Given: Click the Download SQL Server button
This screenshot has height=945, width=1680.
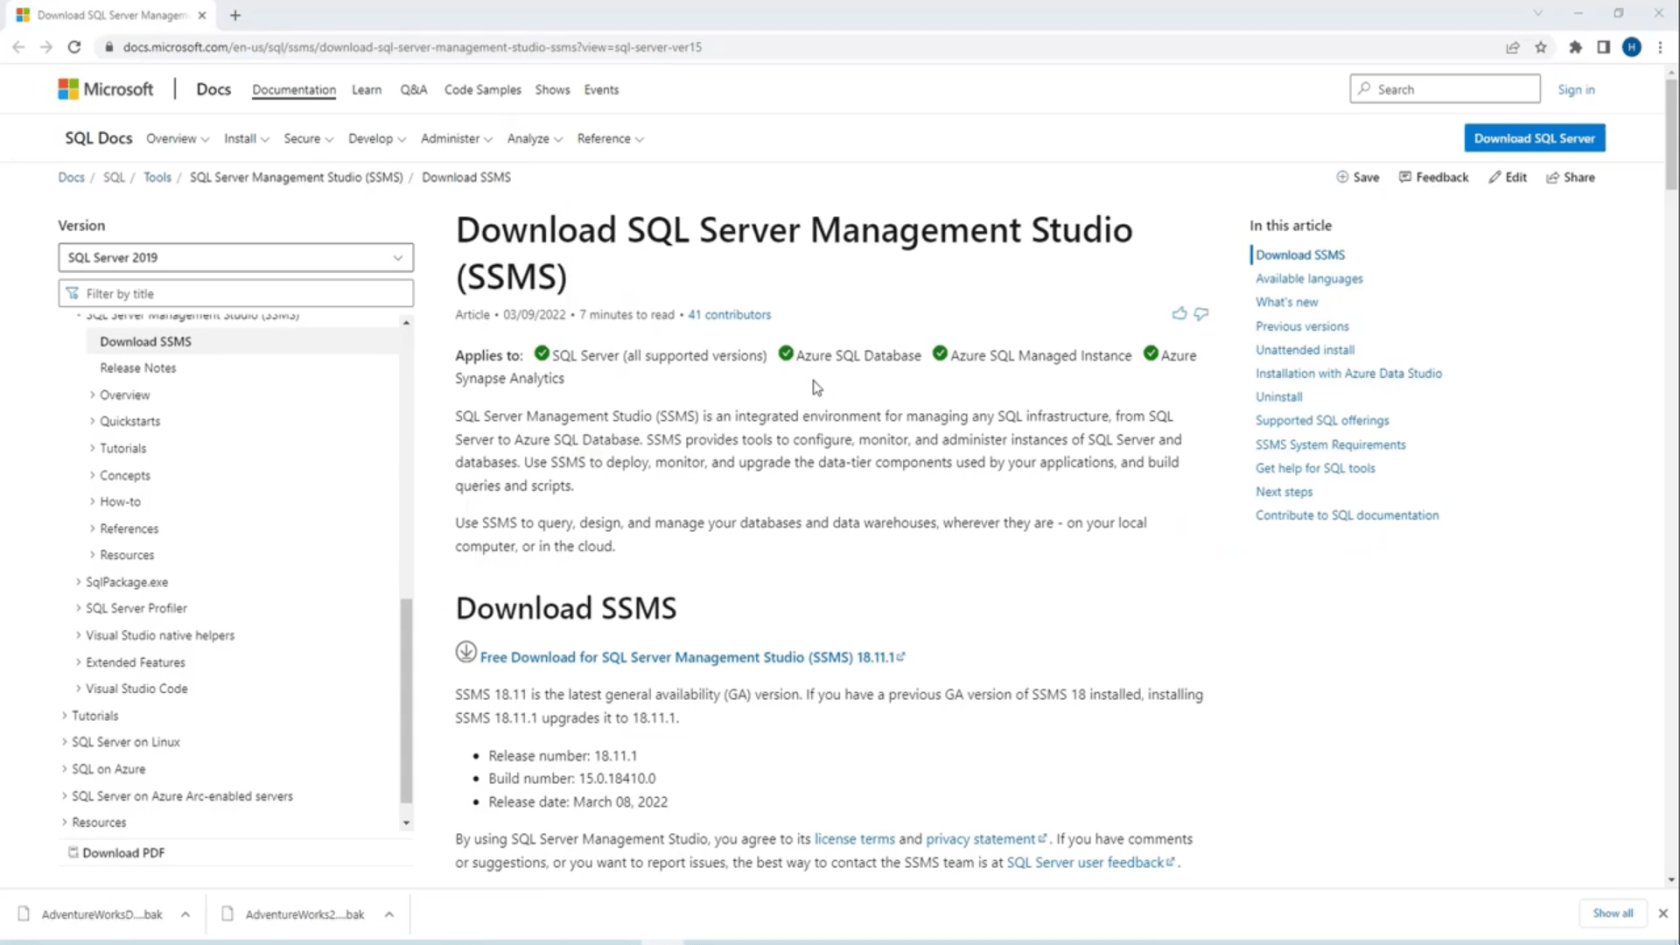Looking at the screenshot, I should [1535, 138].
